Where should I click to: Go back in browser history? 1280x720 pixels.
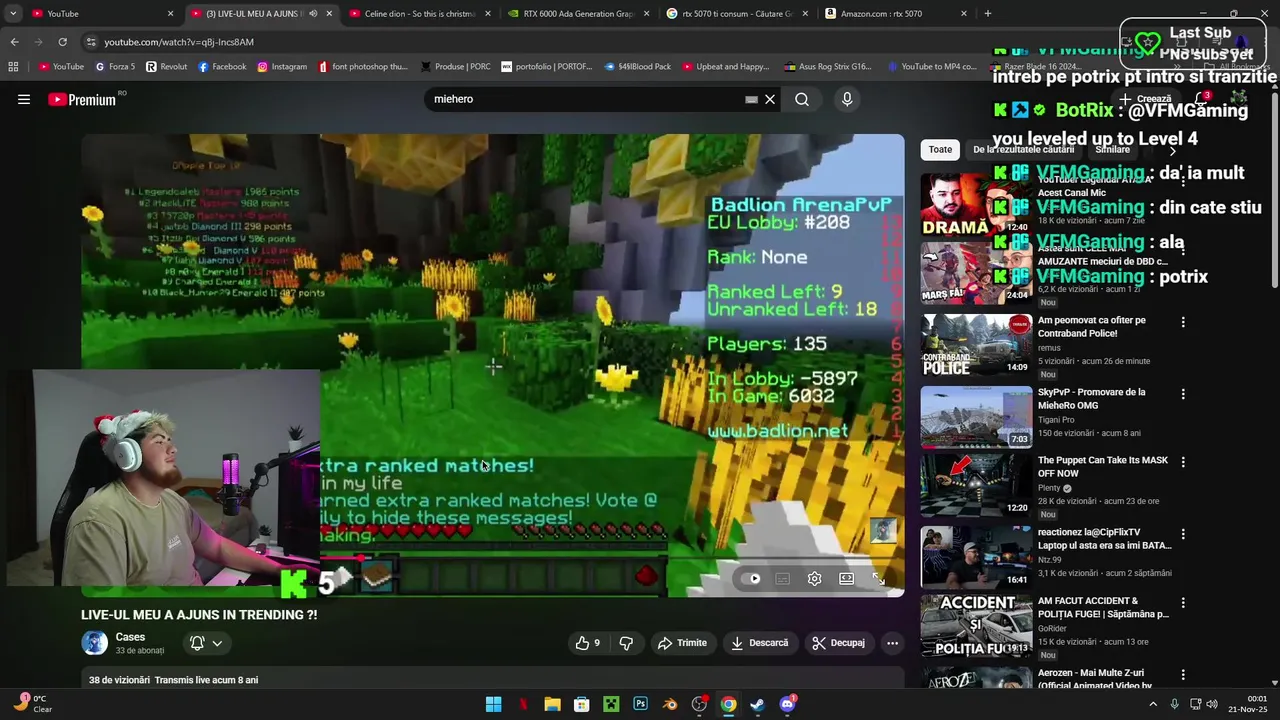point(14,42)
